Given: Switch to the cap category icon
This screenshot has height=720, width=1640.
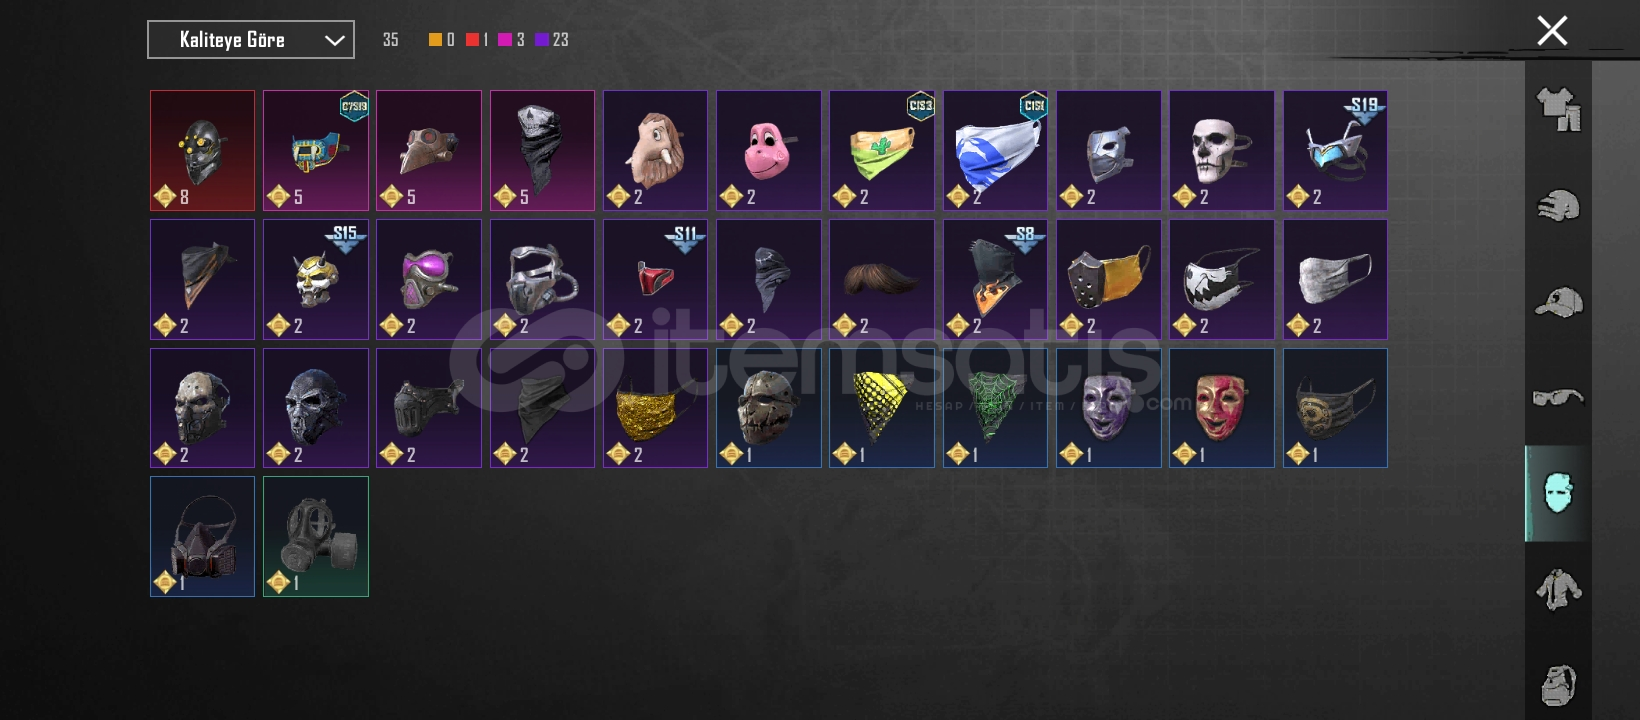Looking at the screenshot, I should (1558, 301).
